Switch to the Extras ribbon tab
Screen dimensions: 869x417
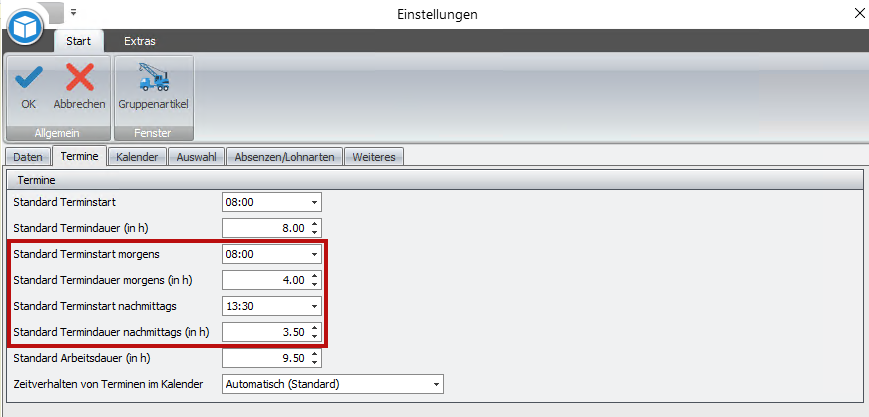pyautogui.click(x=139, y=41)
